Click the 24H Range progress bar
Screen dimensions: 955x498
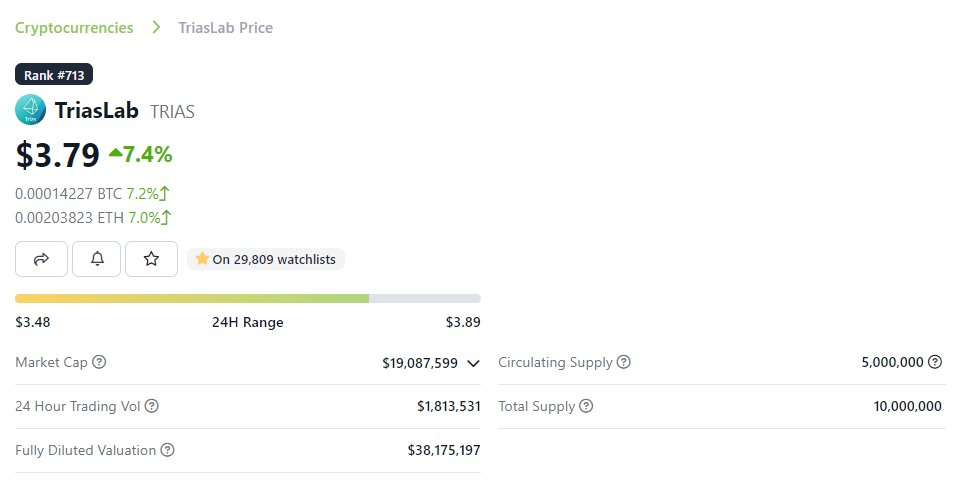(247, 298)
